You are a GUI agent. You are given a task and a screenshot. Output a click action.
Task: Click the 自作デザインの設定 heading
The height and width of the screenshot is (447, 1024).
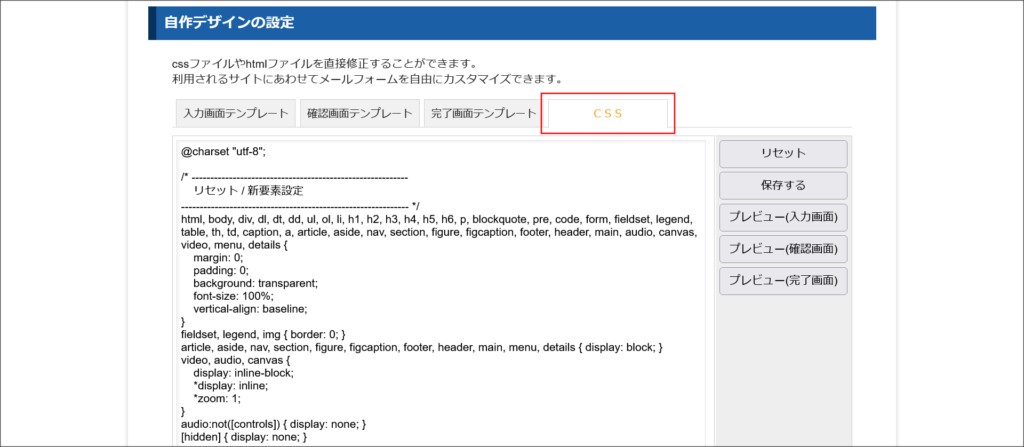point(229,23)
